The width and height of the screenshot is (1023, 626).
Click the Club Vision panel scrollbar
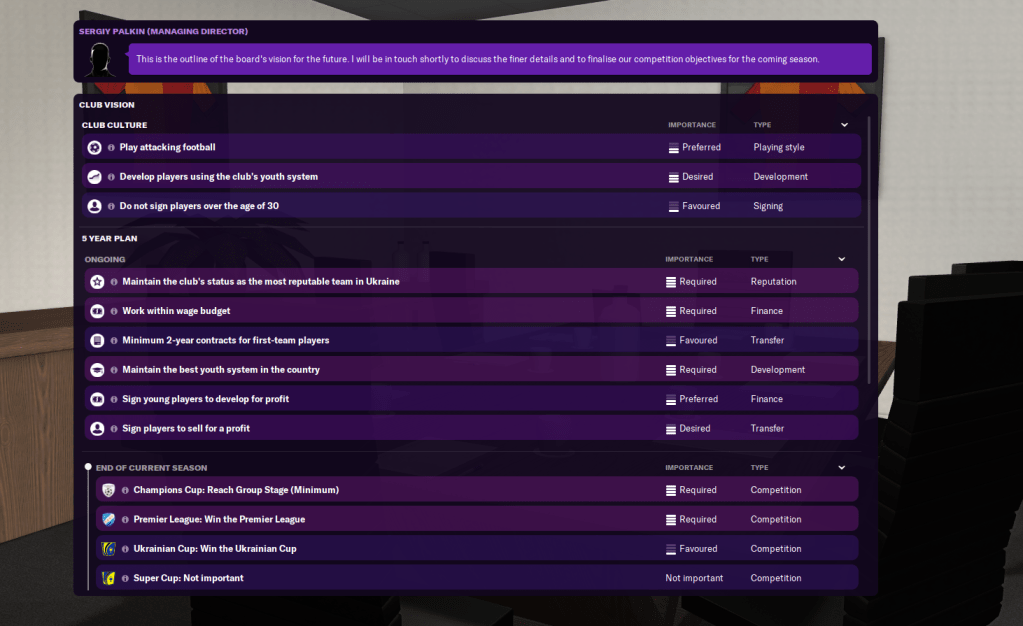(x=868, y=250)
